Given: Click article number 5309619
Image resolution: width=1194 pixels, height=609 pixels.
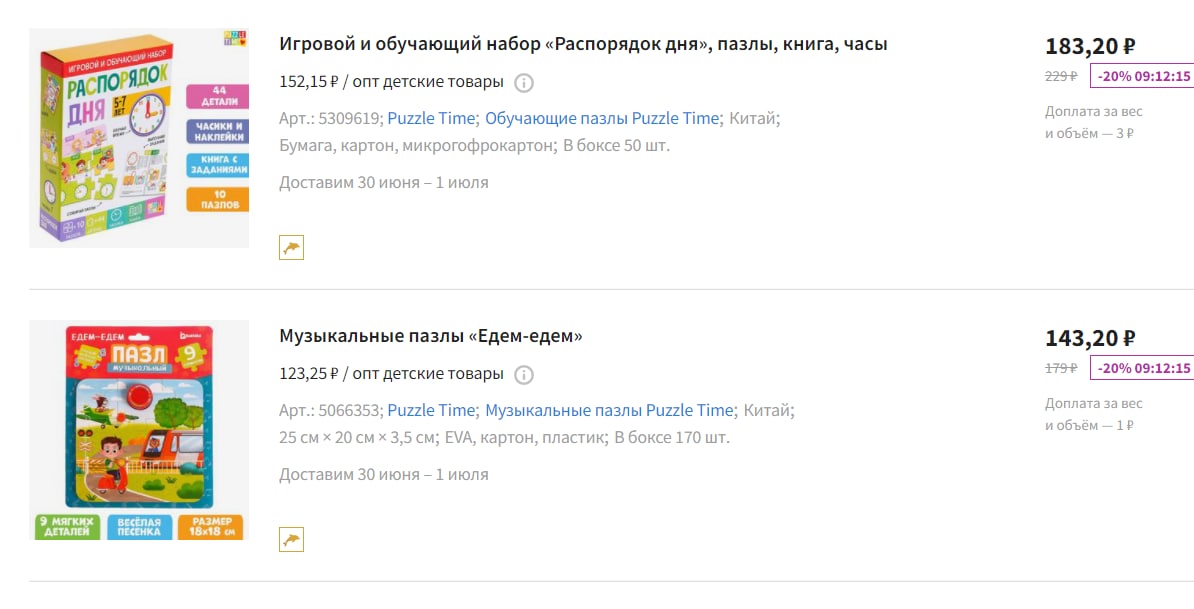Looking at the screenshot, I should click(349, 118).
